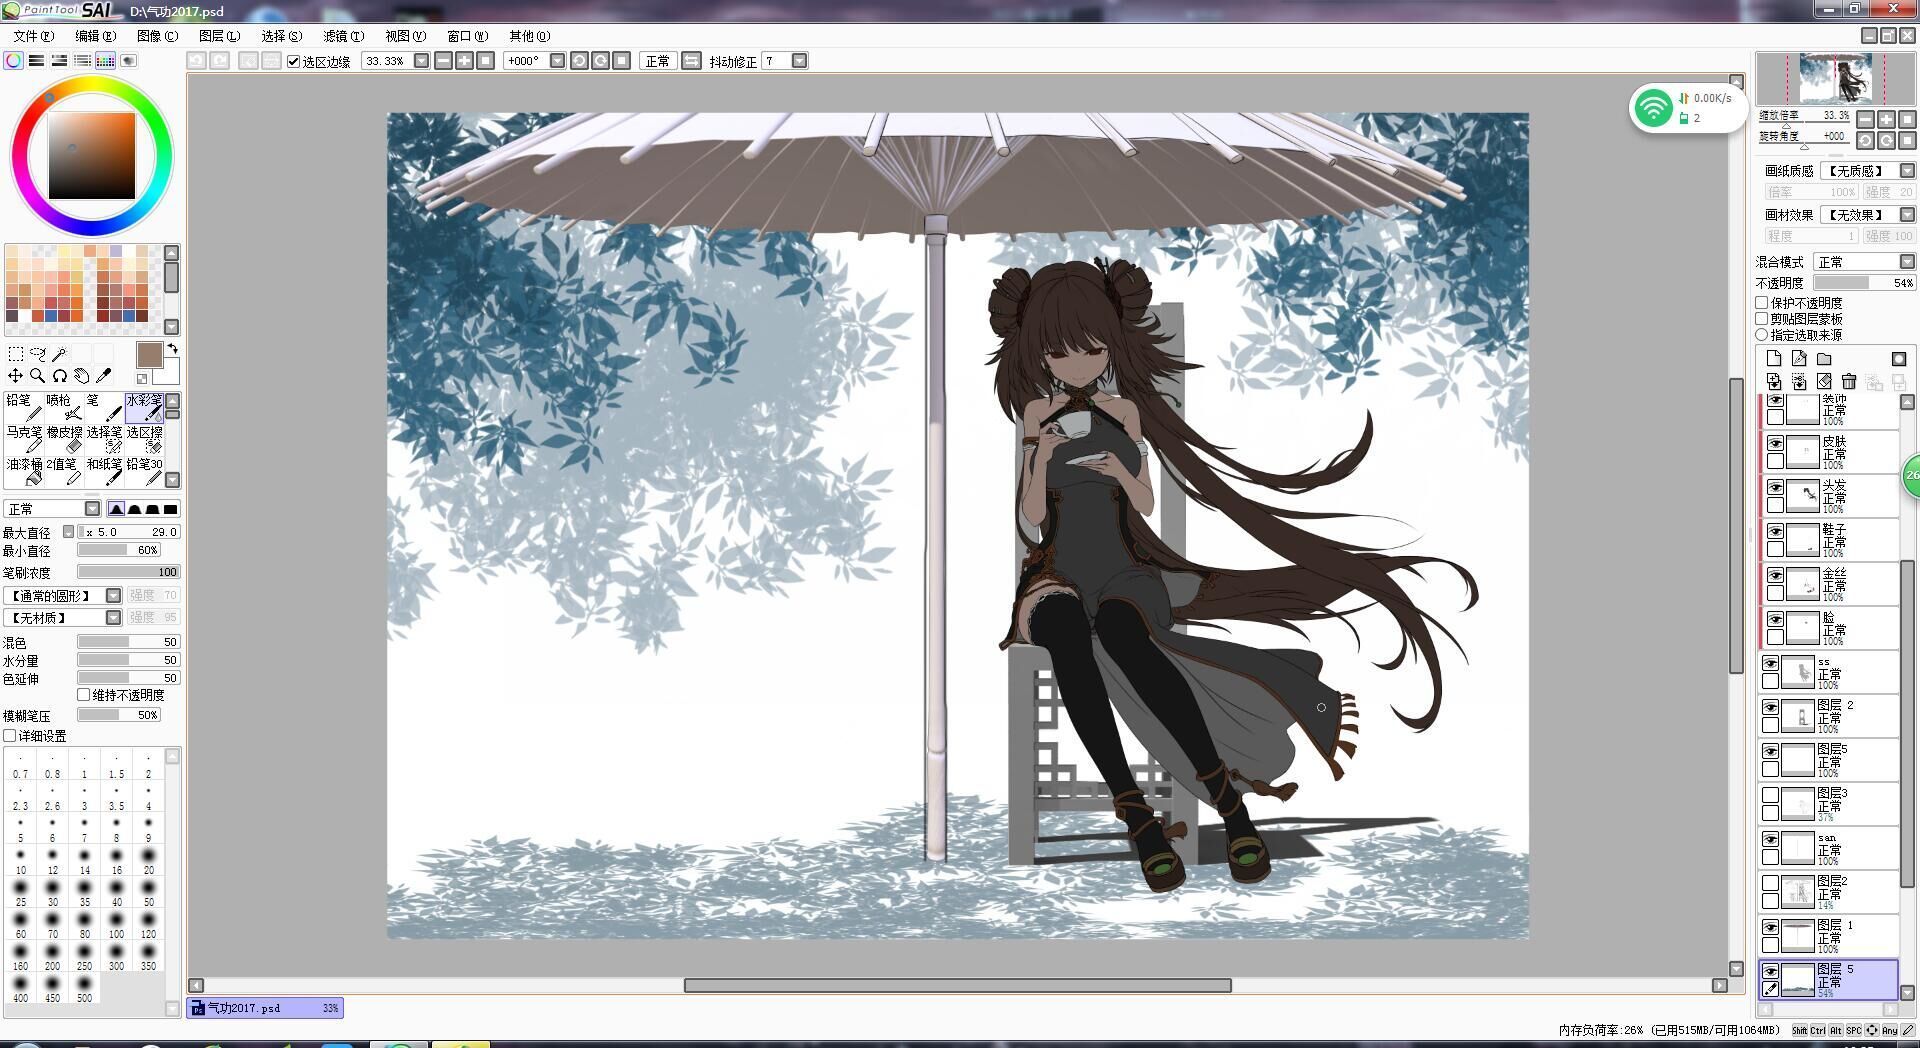Open the 文件 menu
Screen dimensions: 1920x1048
coord(34,36)
